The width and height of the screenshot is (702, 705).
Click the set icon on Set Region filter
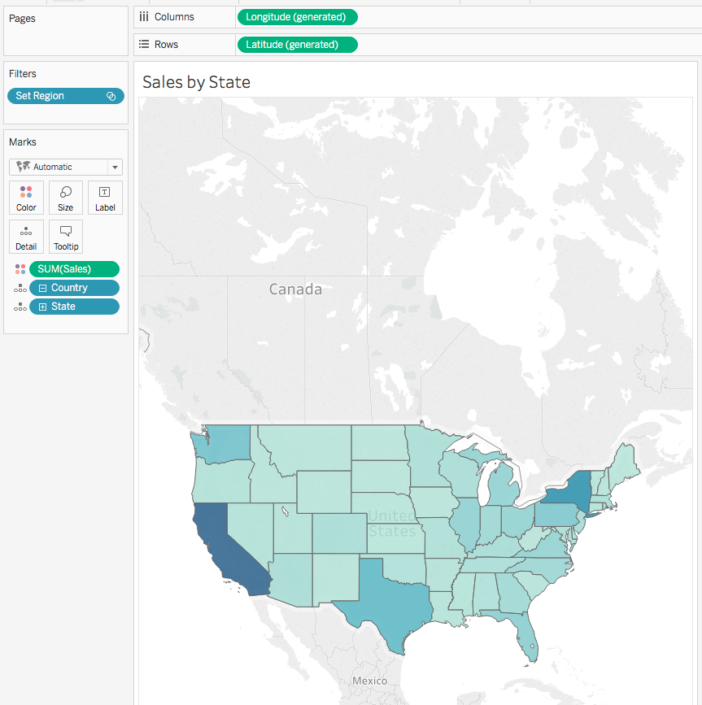click(111, 96)
